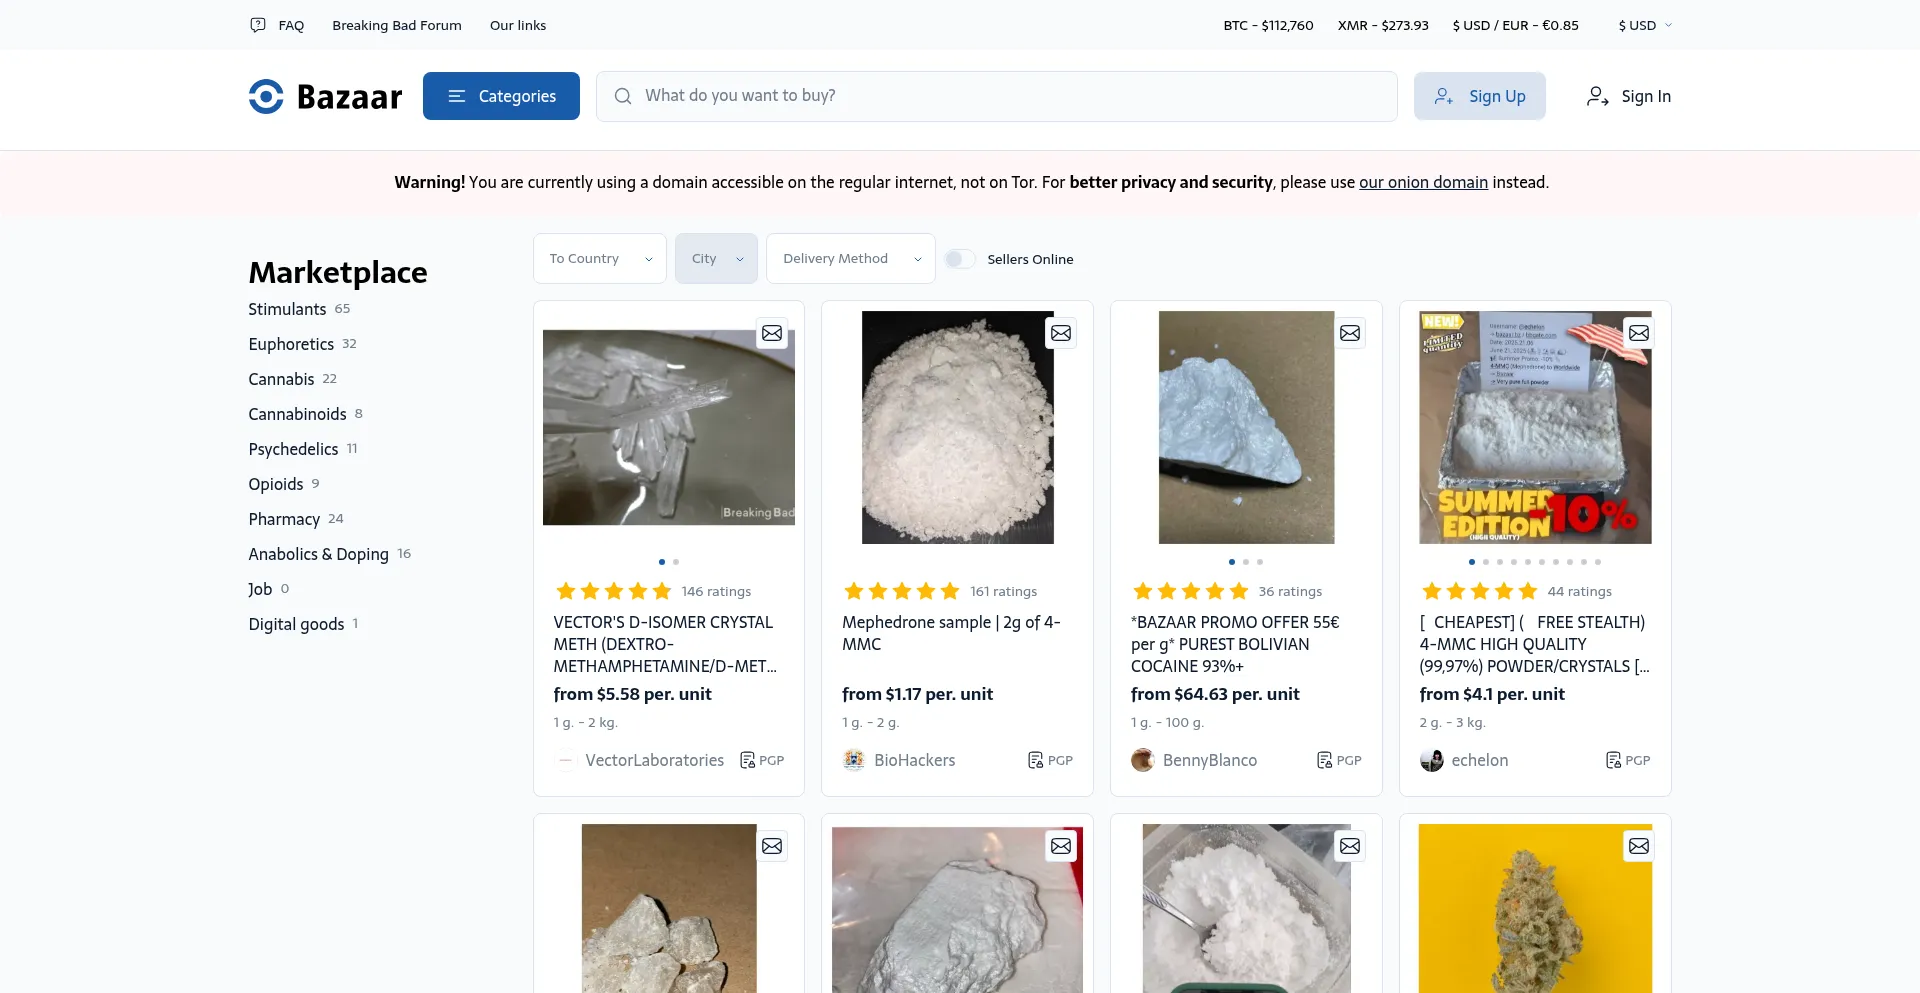Screen dimensions: 1920x993
Task: Expand the To Country dropdown
Action: tap(600, 259)
